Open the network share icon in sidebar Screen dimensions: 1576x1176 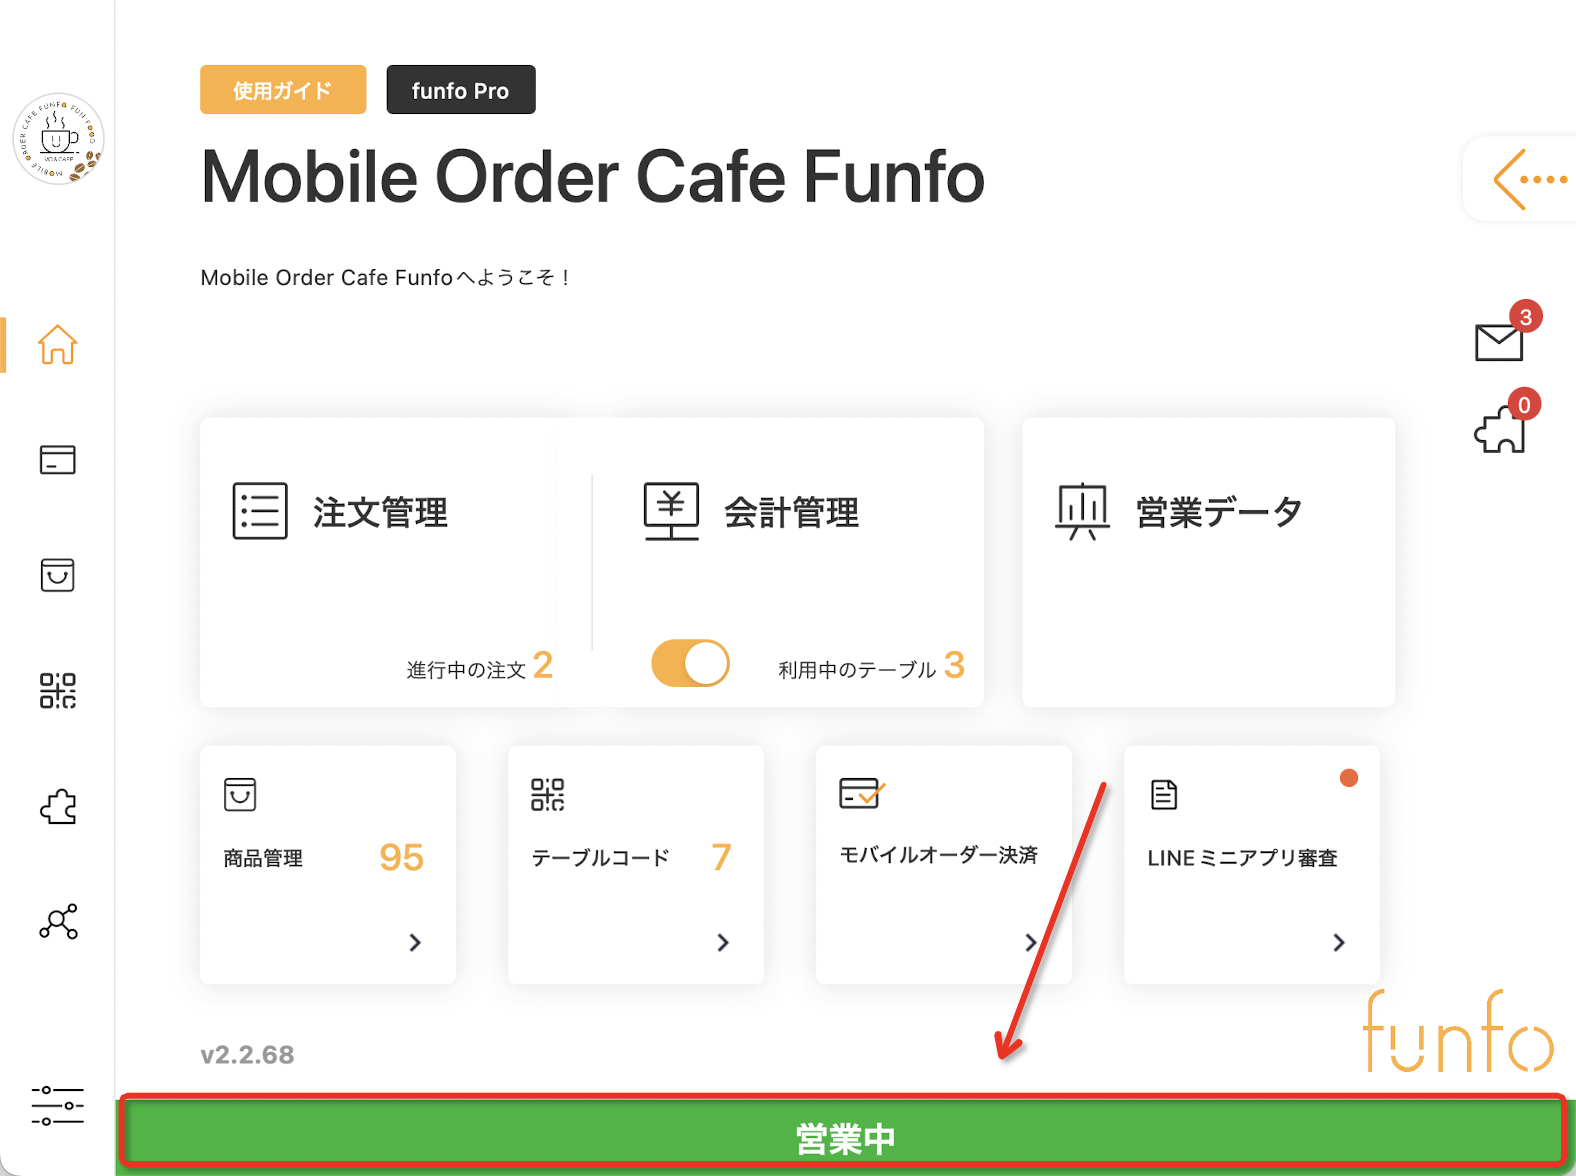[58, 921]
